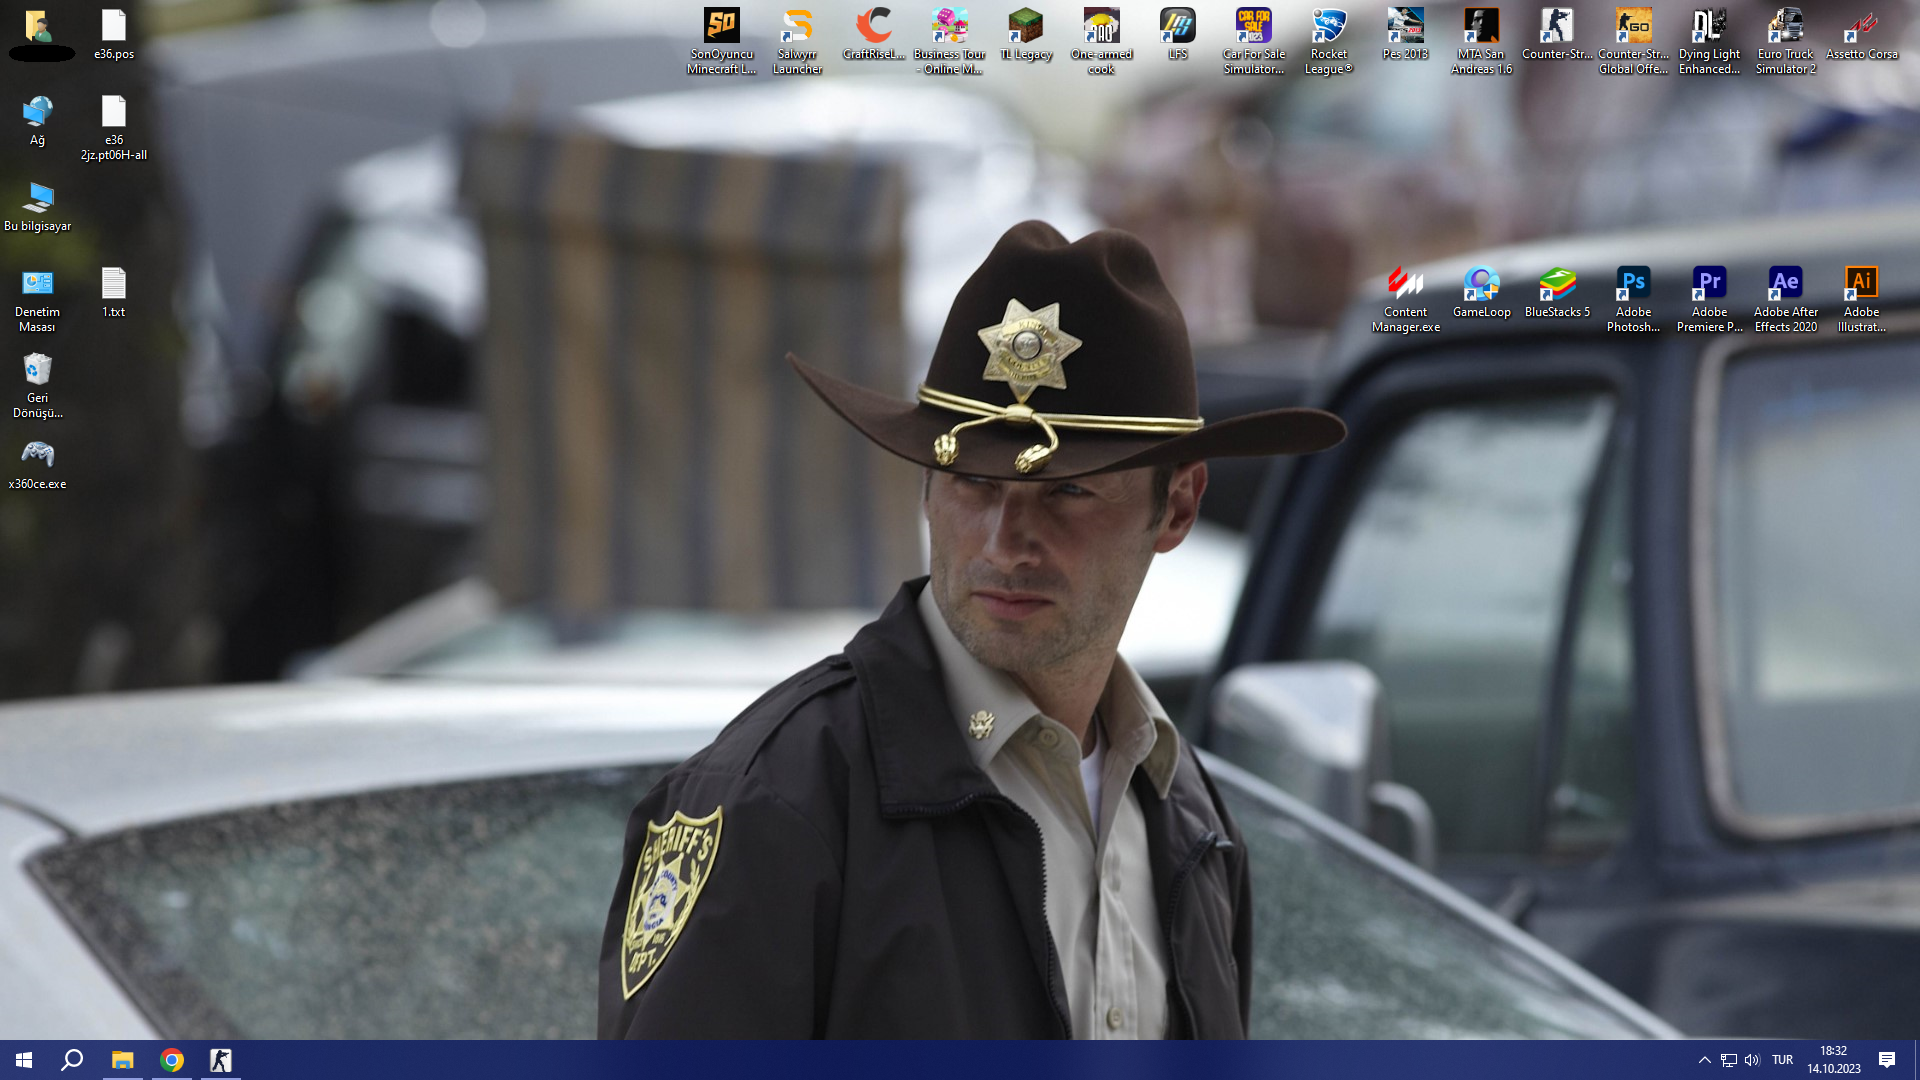Select the CraftRise Launcher shortcut
Image resolution: width=1920 pixels, height=1080 pixels.
point(874,35)
